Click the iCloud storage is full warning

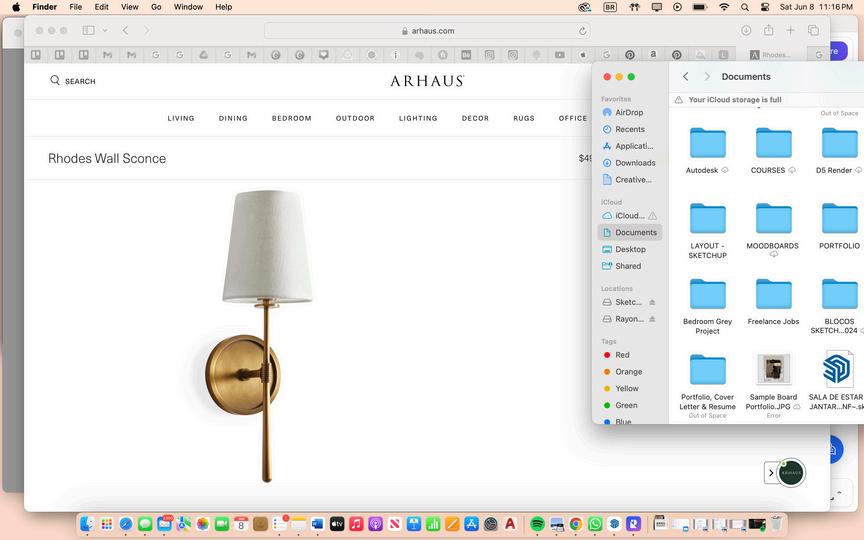pos(735,100)
